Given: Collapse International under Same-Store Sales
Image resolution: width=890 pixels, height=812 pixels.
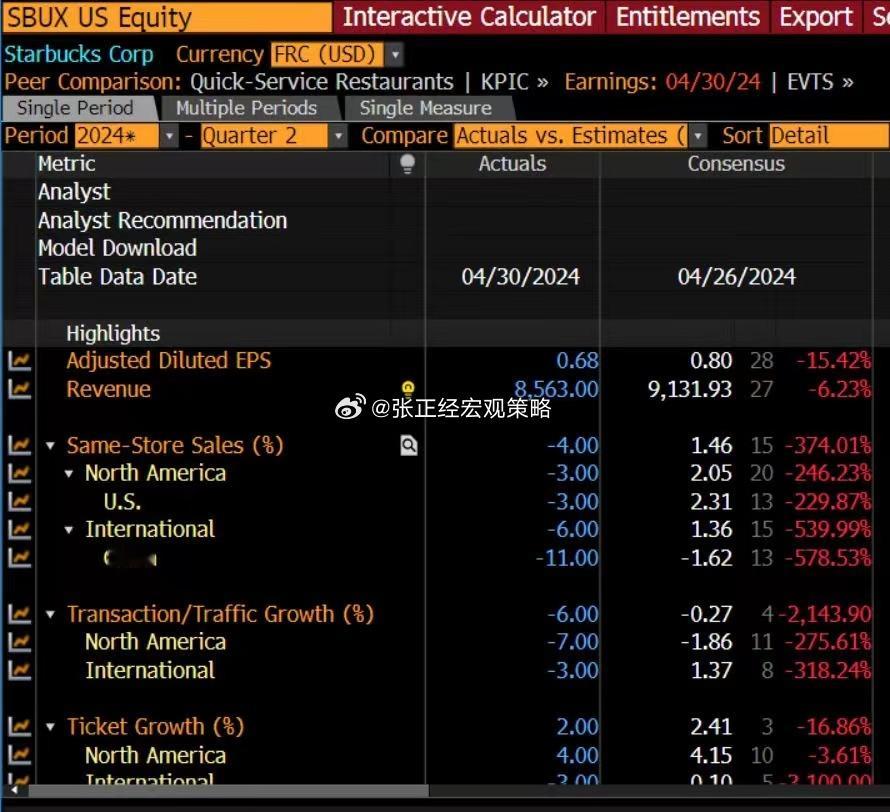Looking at the screenshot, I should point(69,530).
